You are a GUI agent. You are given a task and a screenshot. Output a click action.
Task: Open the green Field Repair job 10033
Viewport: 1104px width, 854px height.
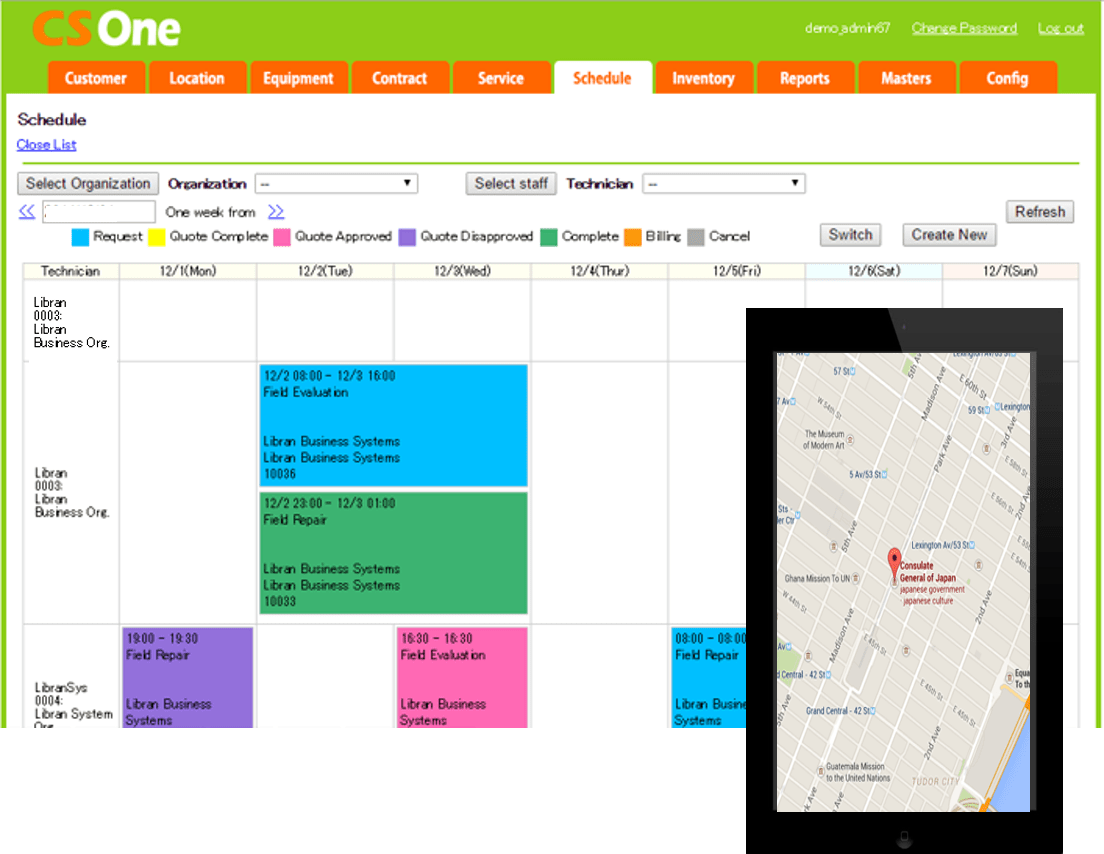click(x=394, y=553)
